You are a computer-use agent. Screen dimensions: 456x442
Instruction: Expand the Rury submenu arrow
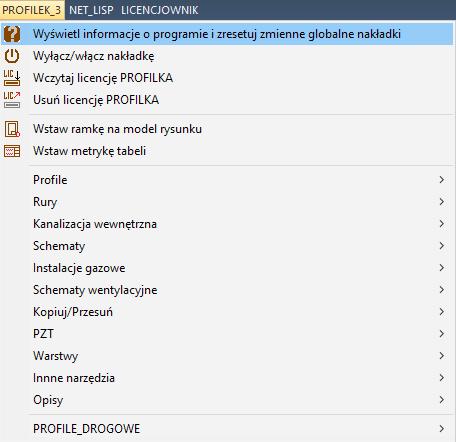442,202
